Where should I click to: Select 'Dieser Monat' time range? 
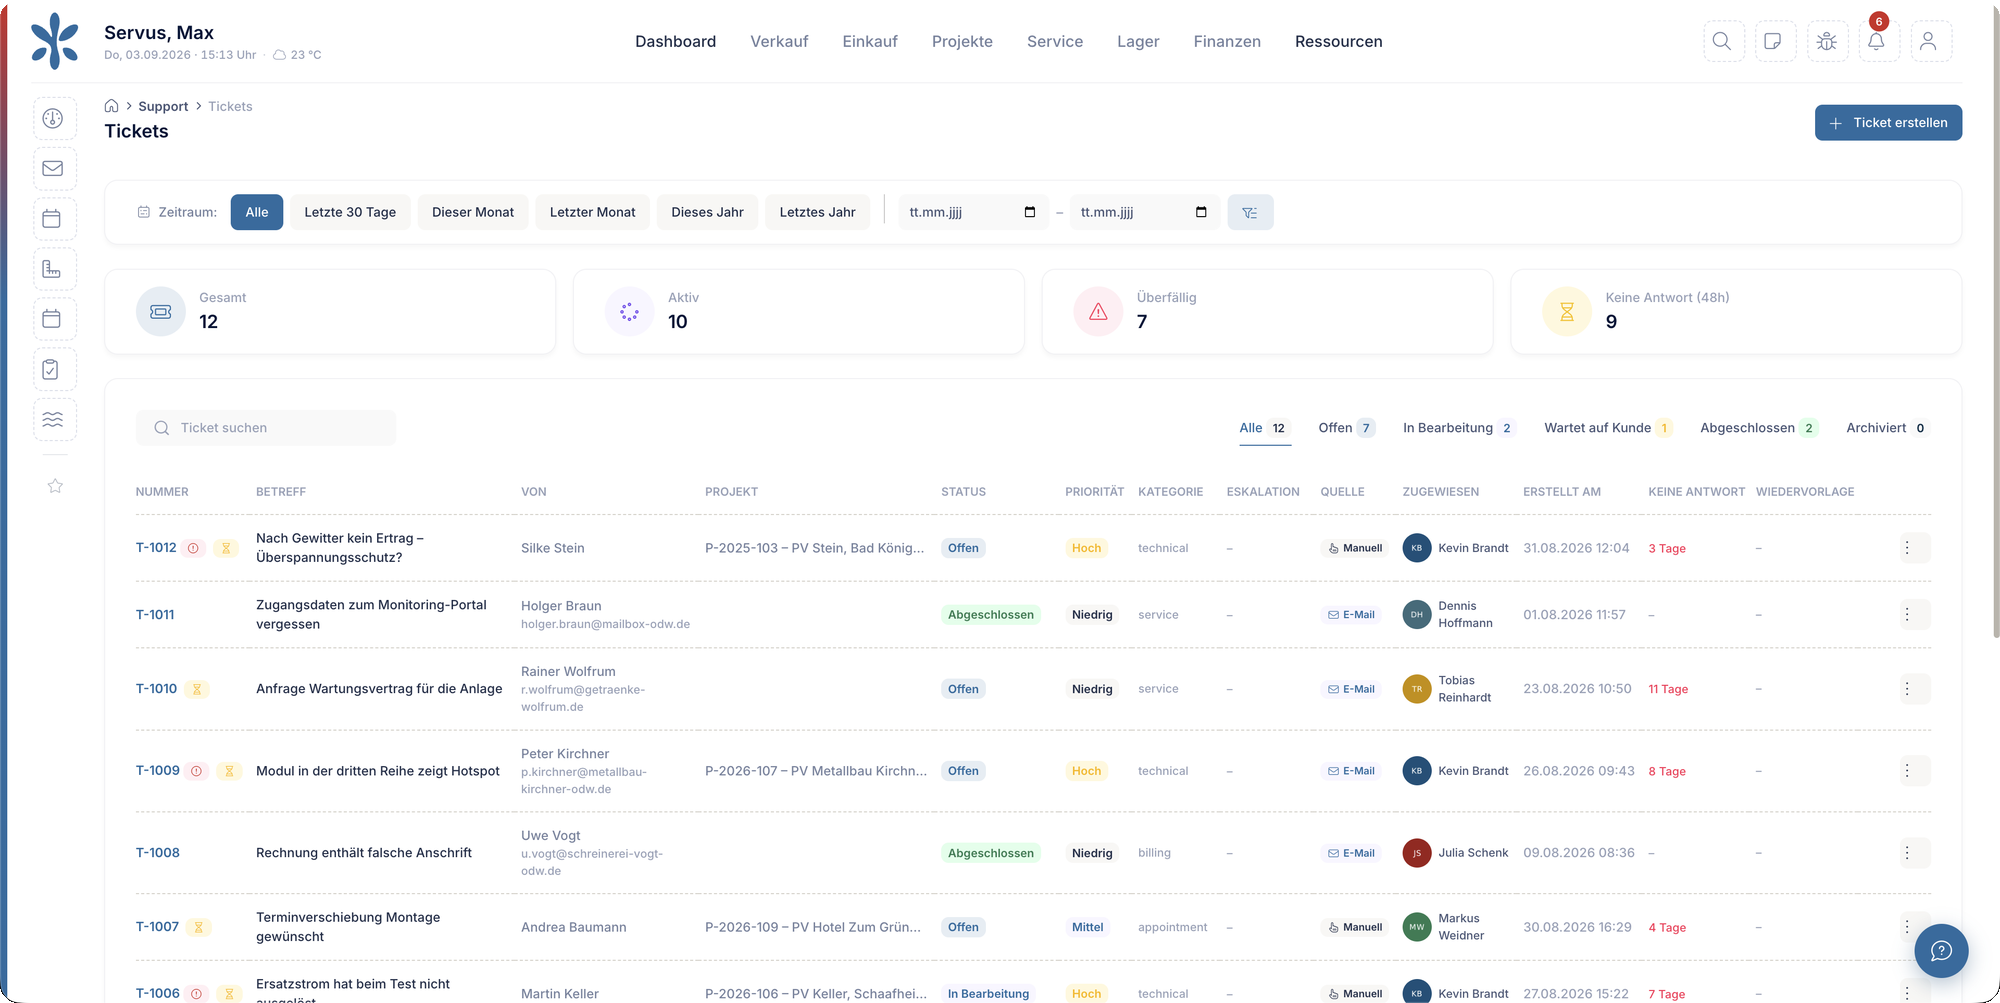coord(473,212)
